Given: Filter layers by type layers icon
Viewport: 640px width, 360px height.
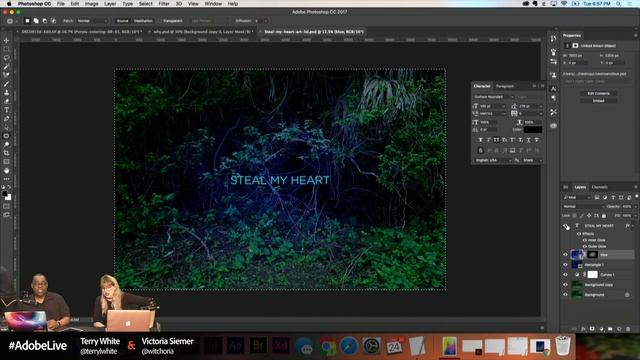Looking at the screenshot, I should click(613, 198).
